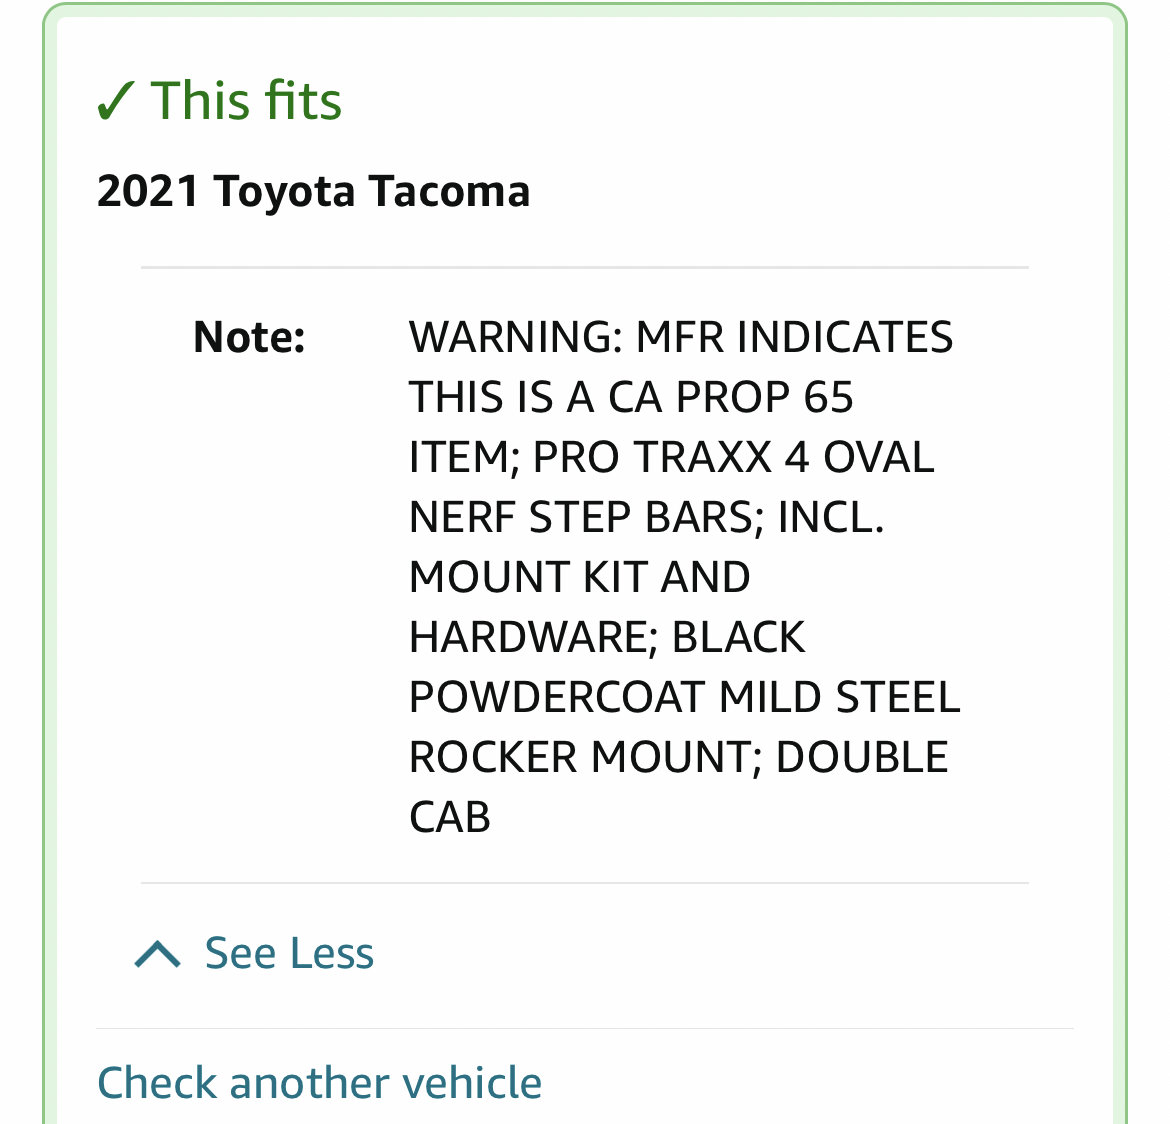Click the See Less link text
The height and width of the screenshot is (1124, 1170).
(290, 953)
